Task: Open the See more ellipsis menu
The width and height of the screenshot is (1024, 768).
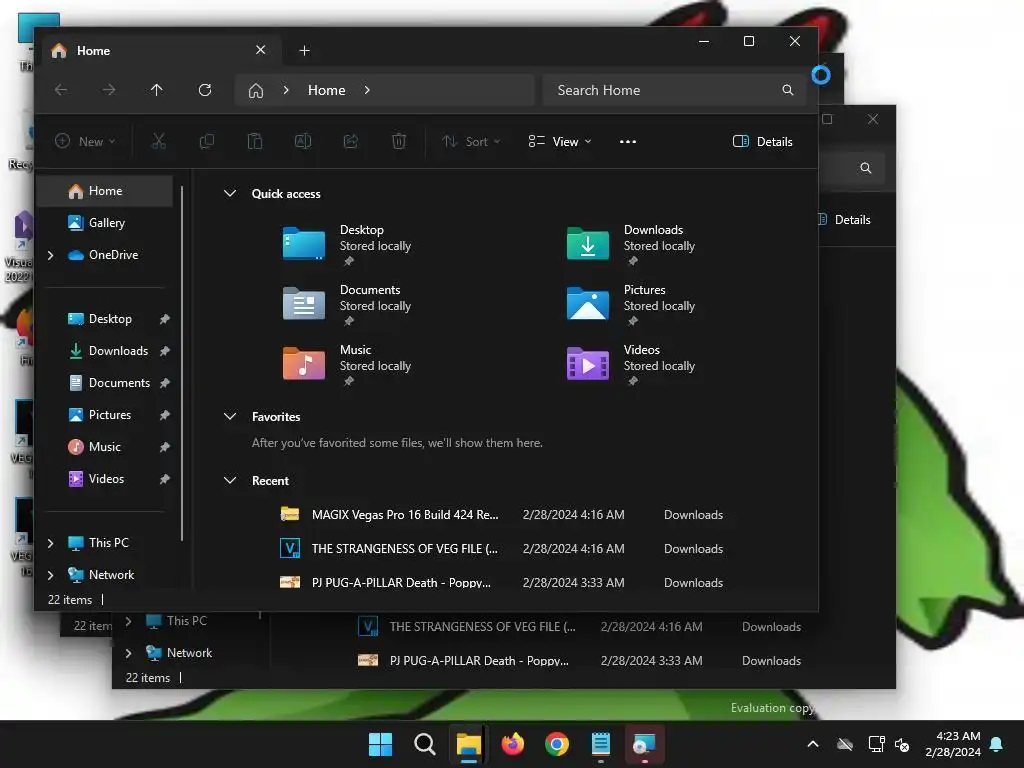Action: (628, 141)
